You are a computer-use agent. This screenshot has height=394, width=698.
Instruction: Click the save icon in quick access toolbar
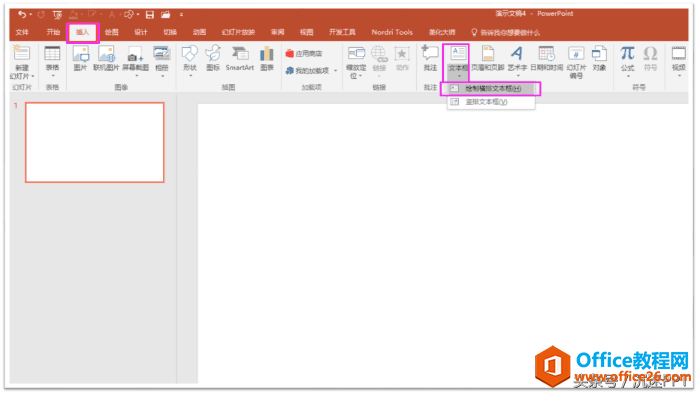coord(150,15)
